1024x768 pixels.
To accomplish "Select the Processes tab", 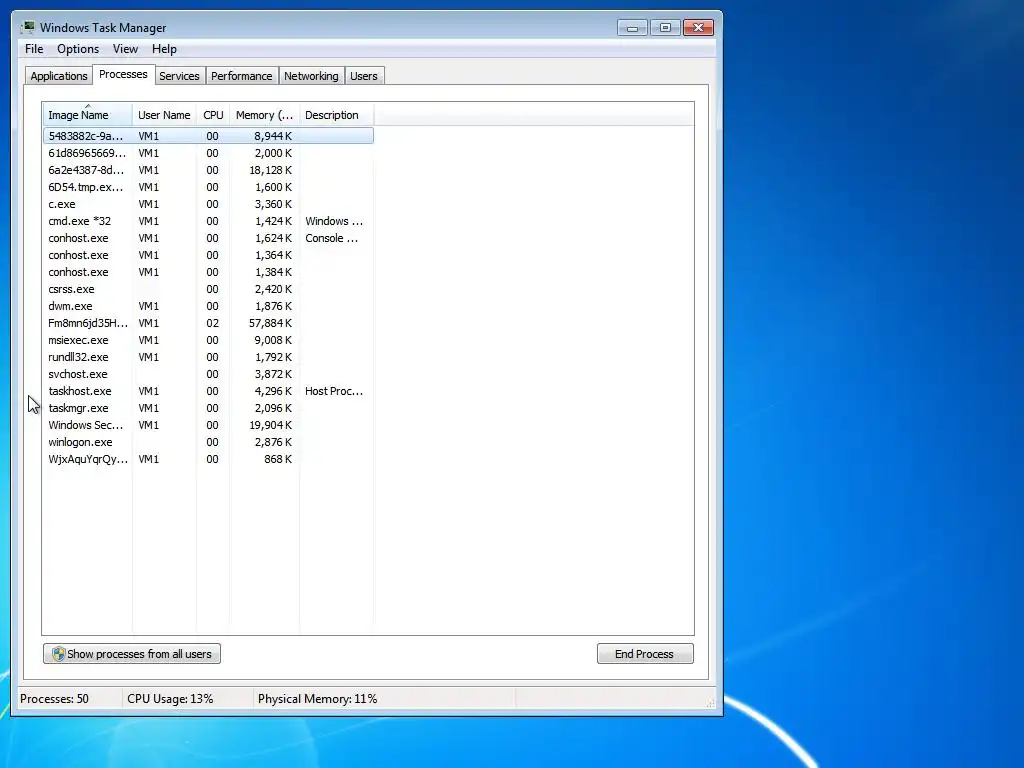I will tap(123, 74).
